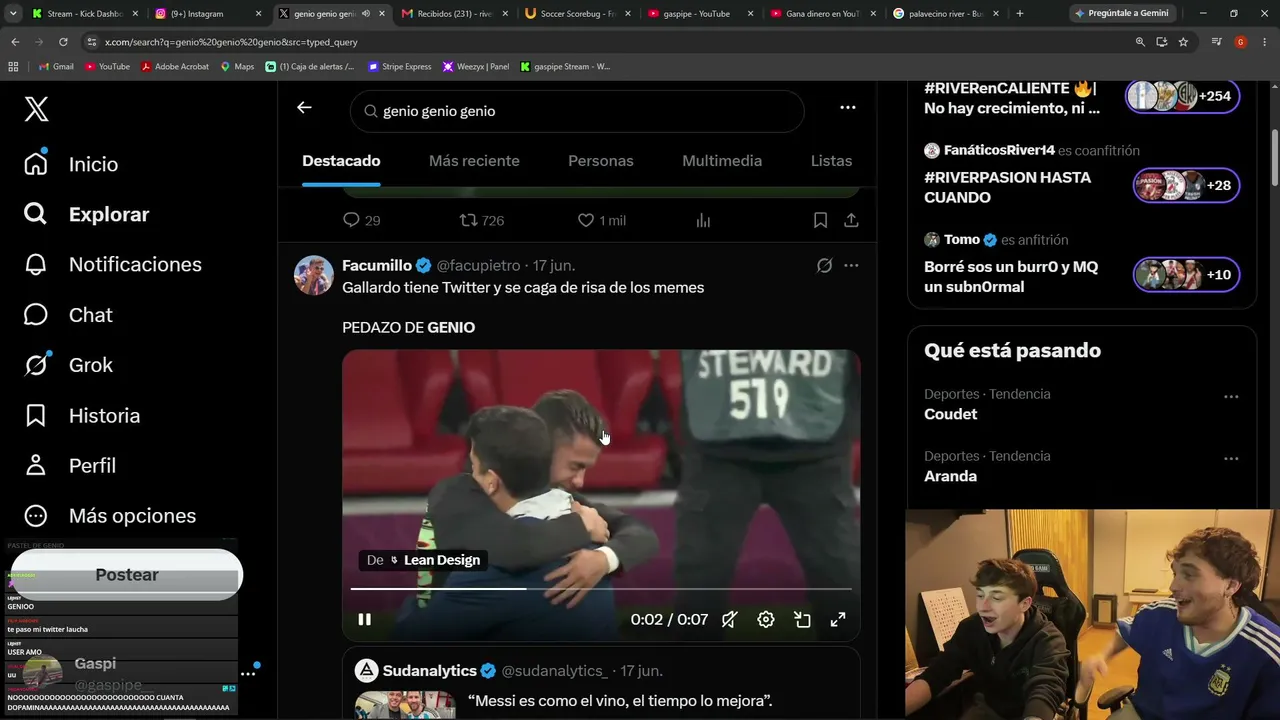Go to Inicio in sidebar
Screen dimensions: 1280x720
[71, 164]
